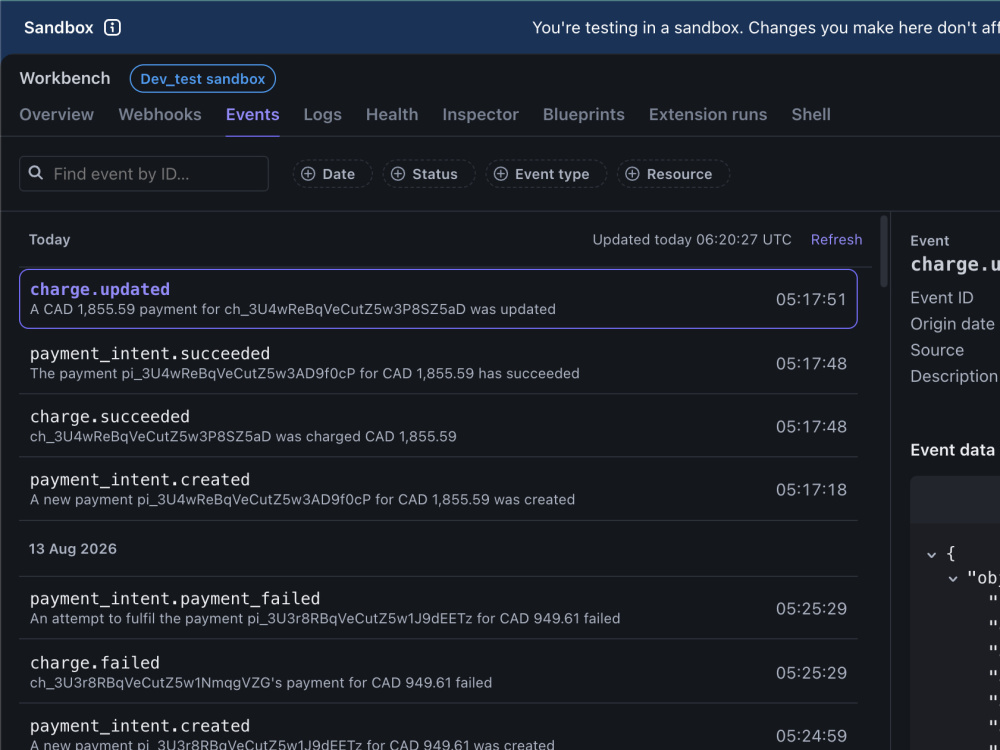Screen dimensions: 1000x750
Task: Click the Updated today 06:20:27 UTC text
Action: (x=692, y=239)
